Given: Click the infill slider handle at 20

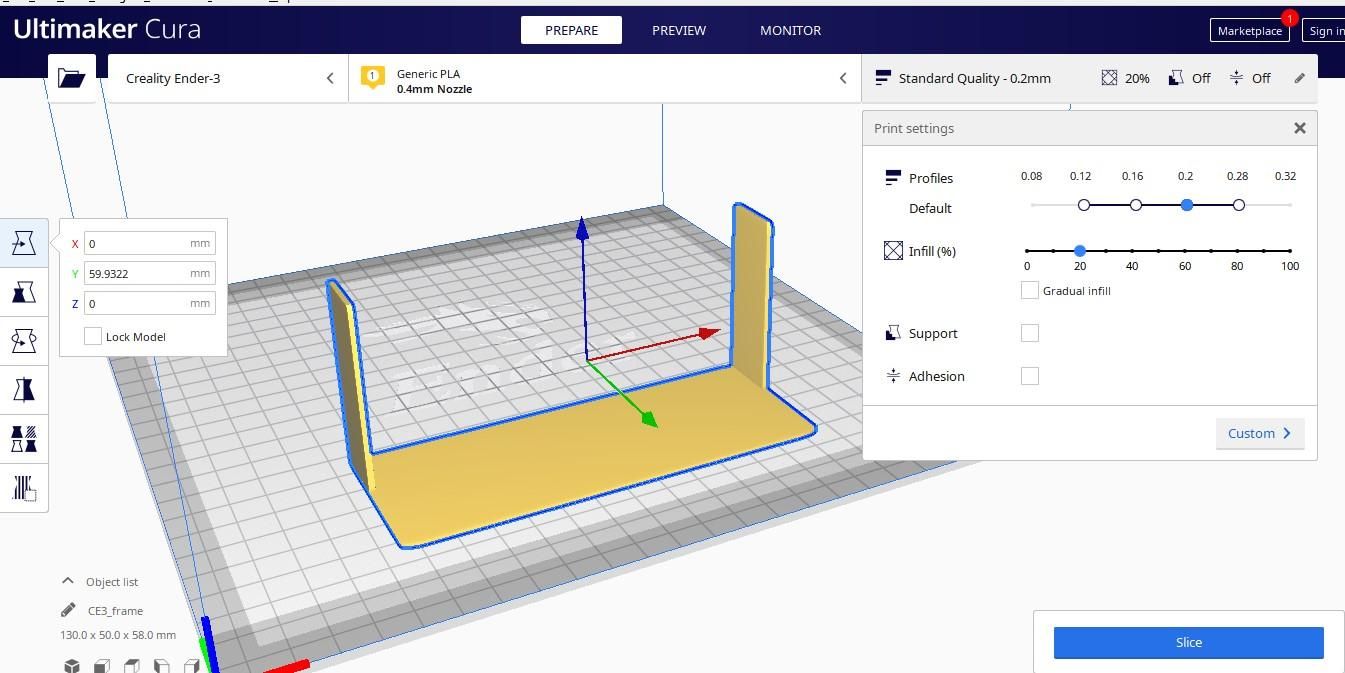Looking at the screenshot, I should [x=1080, y=251].
